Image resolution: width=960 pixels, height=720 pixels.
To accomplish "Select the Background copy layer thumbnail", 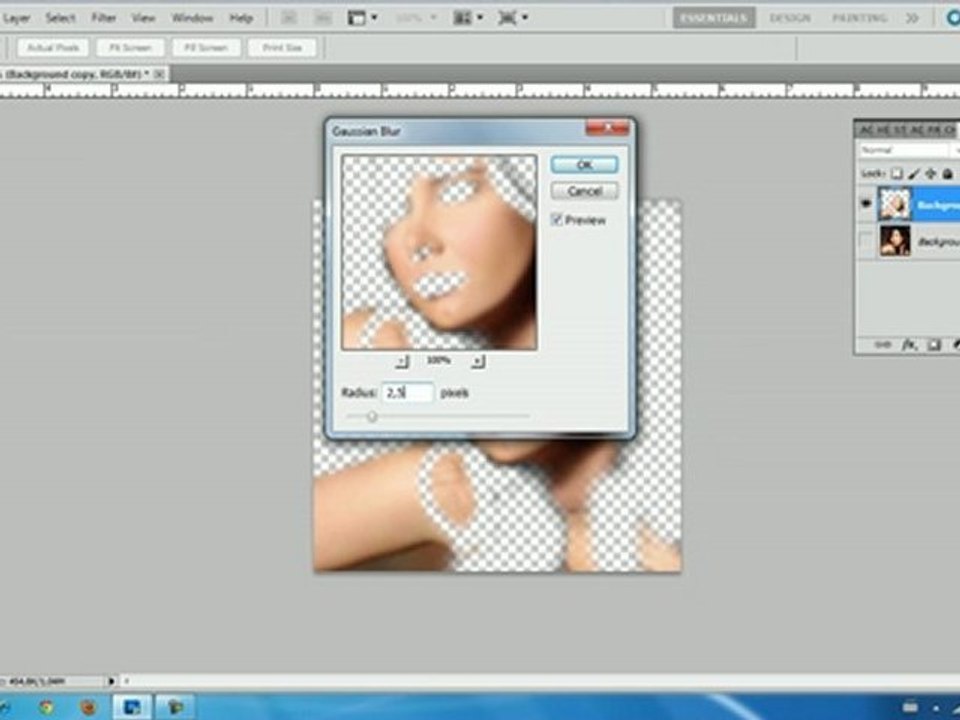I will (894, 204).
